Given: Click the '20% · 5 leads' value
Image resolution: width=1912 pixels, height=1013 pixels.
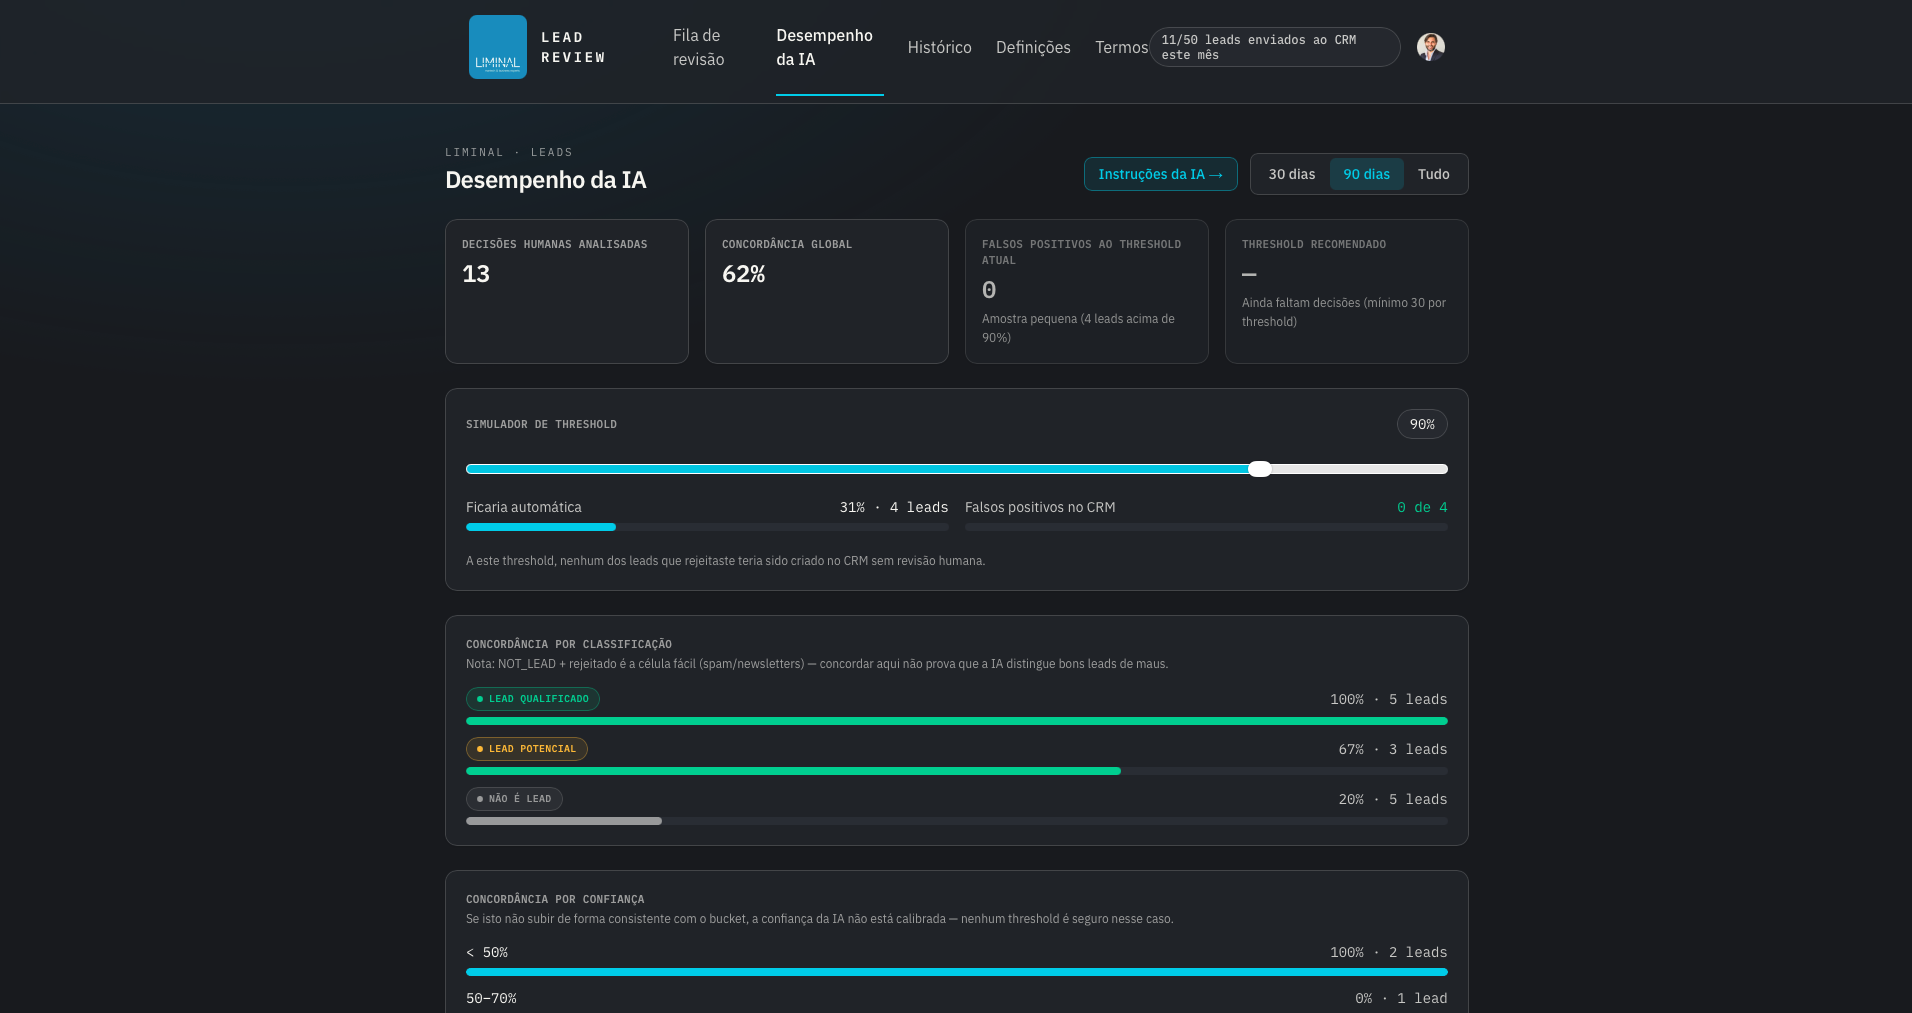Looking at the screenshot, I should [x=1393, y=799].
